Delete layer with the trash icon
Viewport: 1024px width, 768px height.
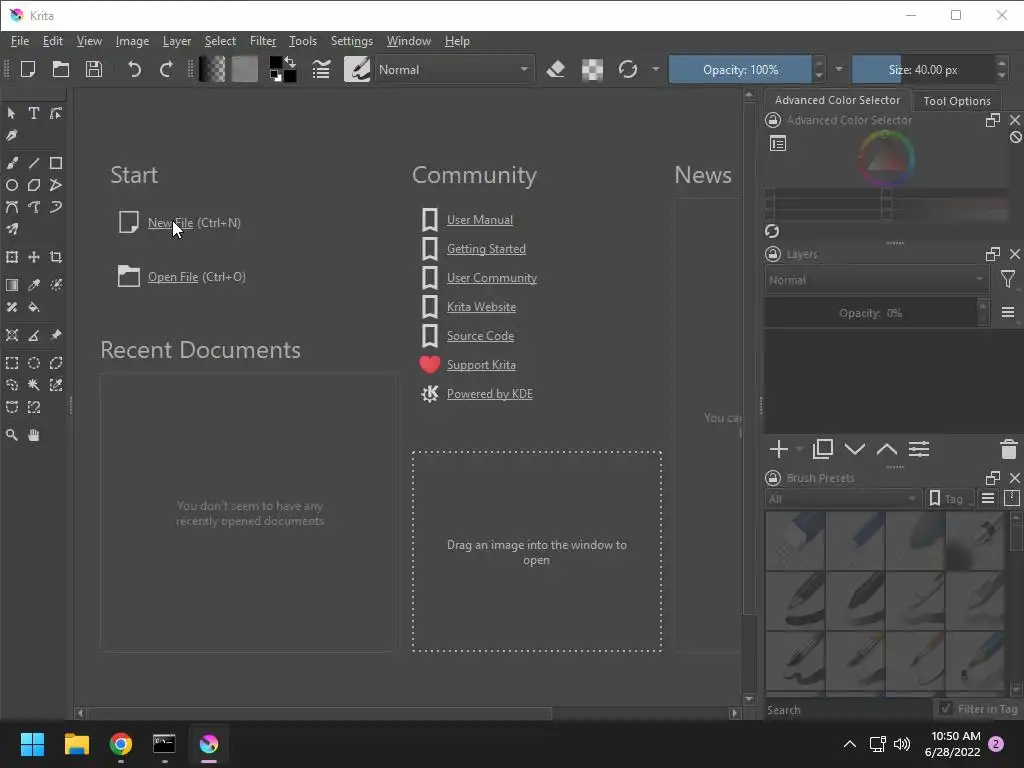[1008, 449]
